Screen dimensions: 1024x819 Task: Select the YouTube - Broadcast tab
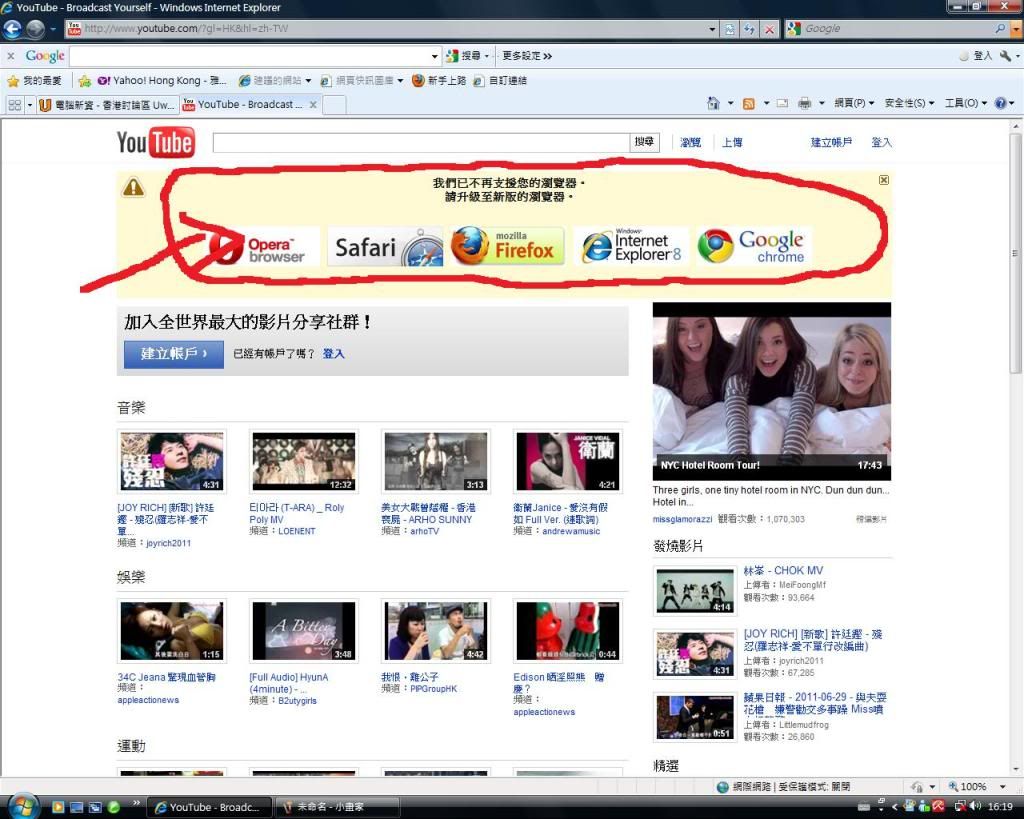click(250, 104)
